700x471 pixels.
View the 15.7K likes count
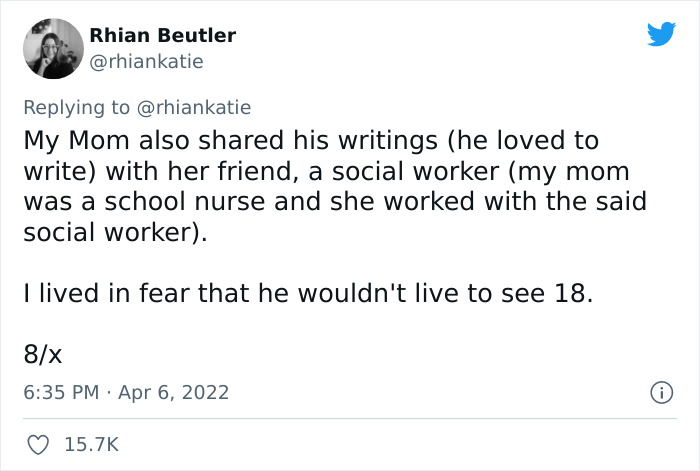91,444
